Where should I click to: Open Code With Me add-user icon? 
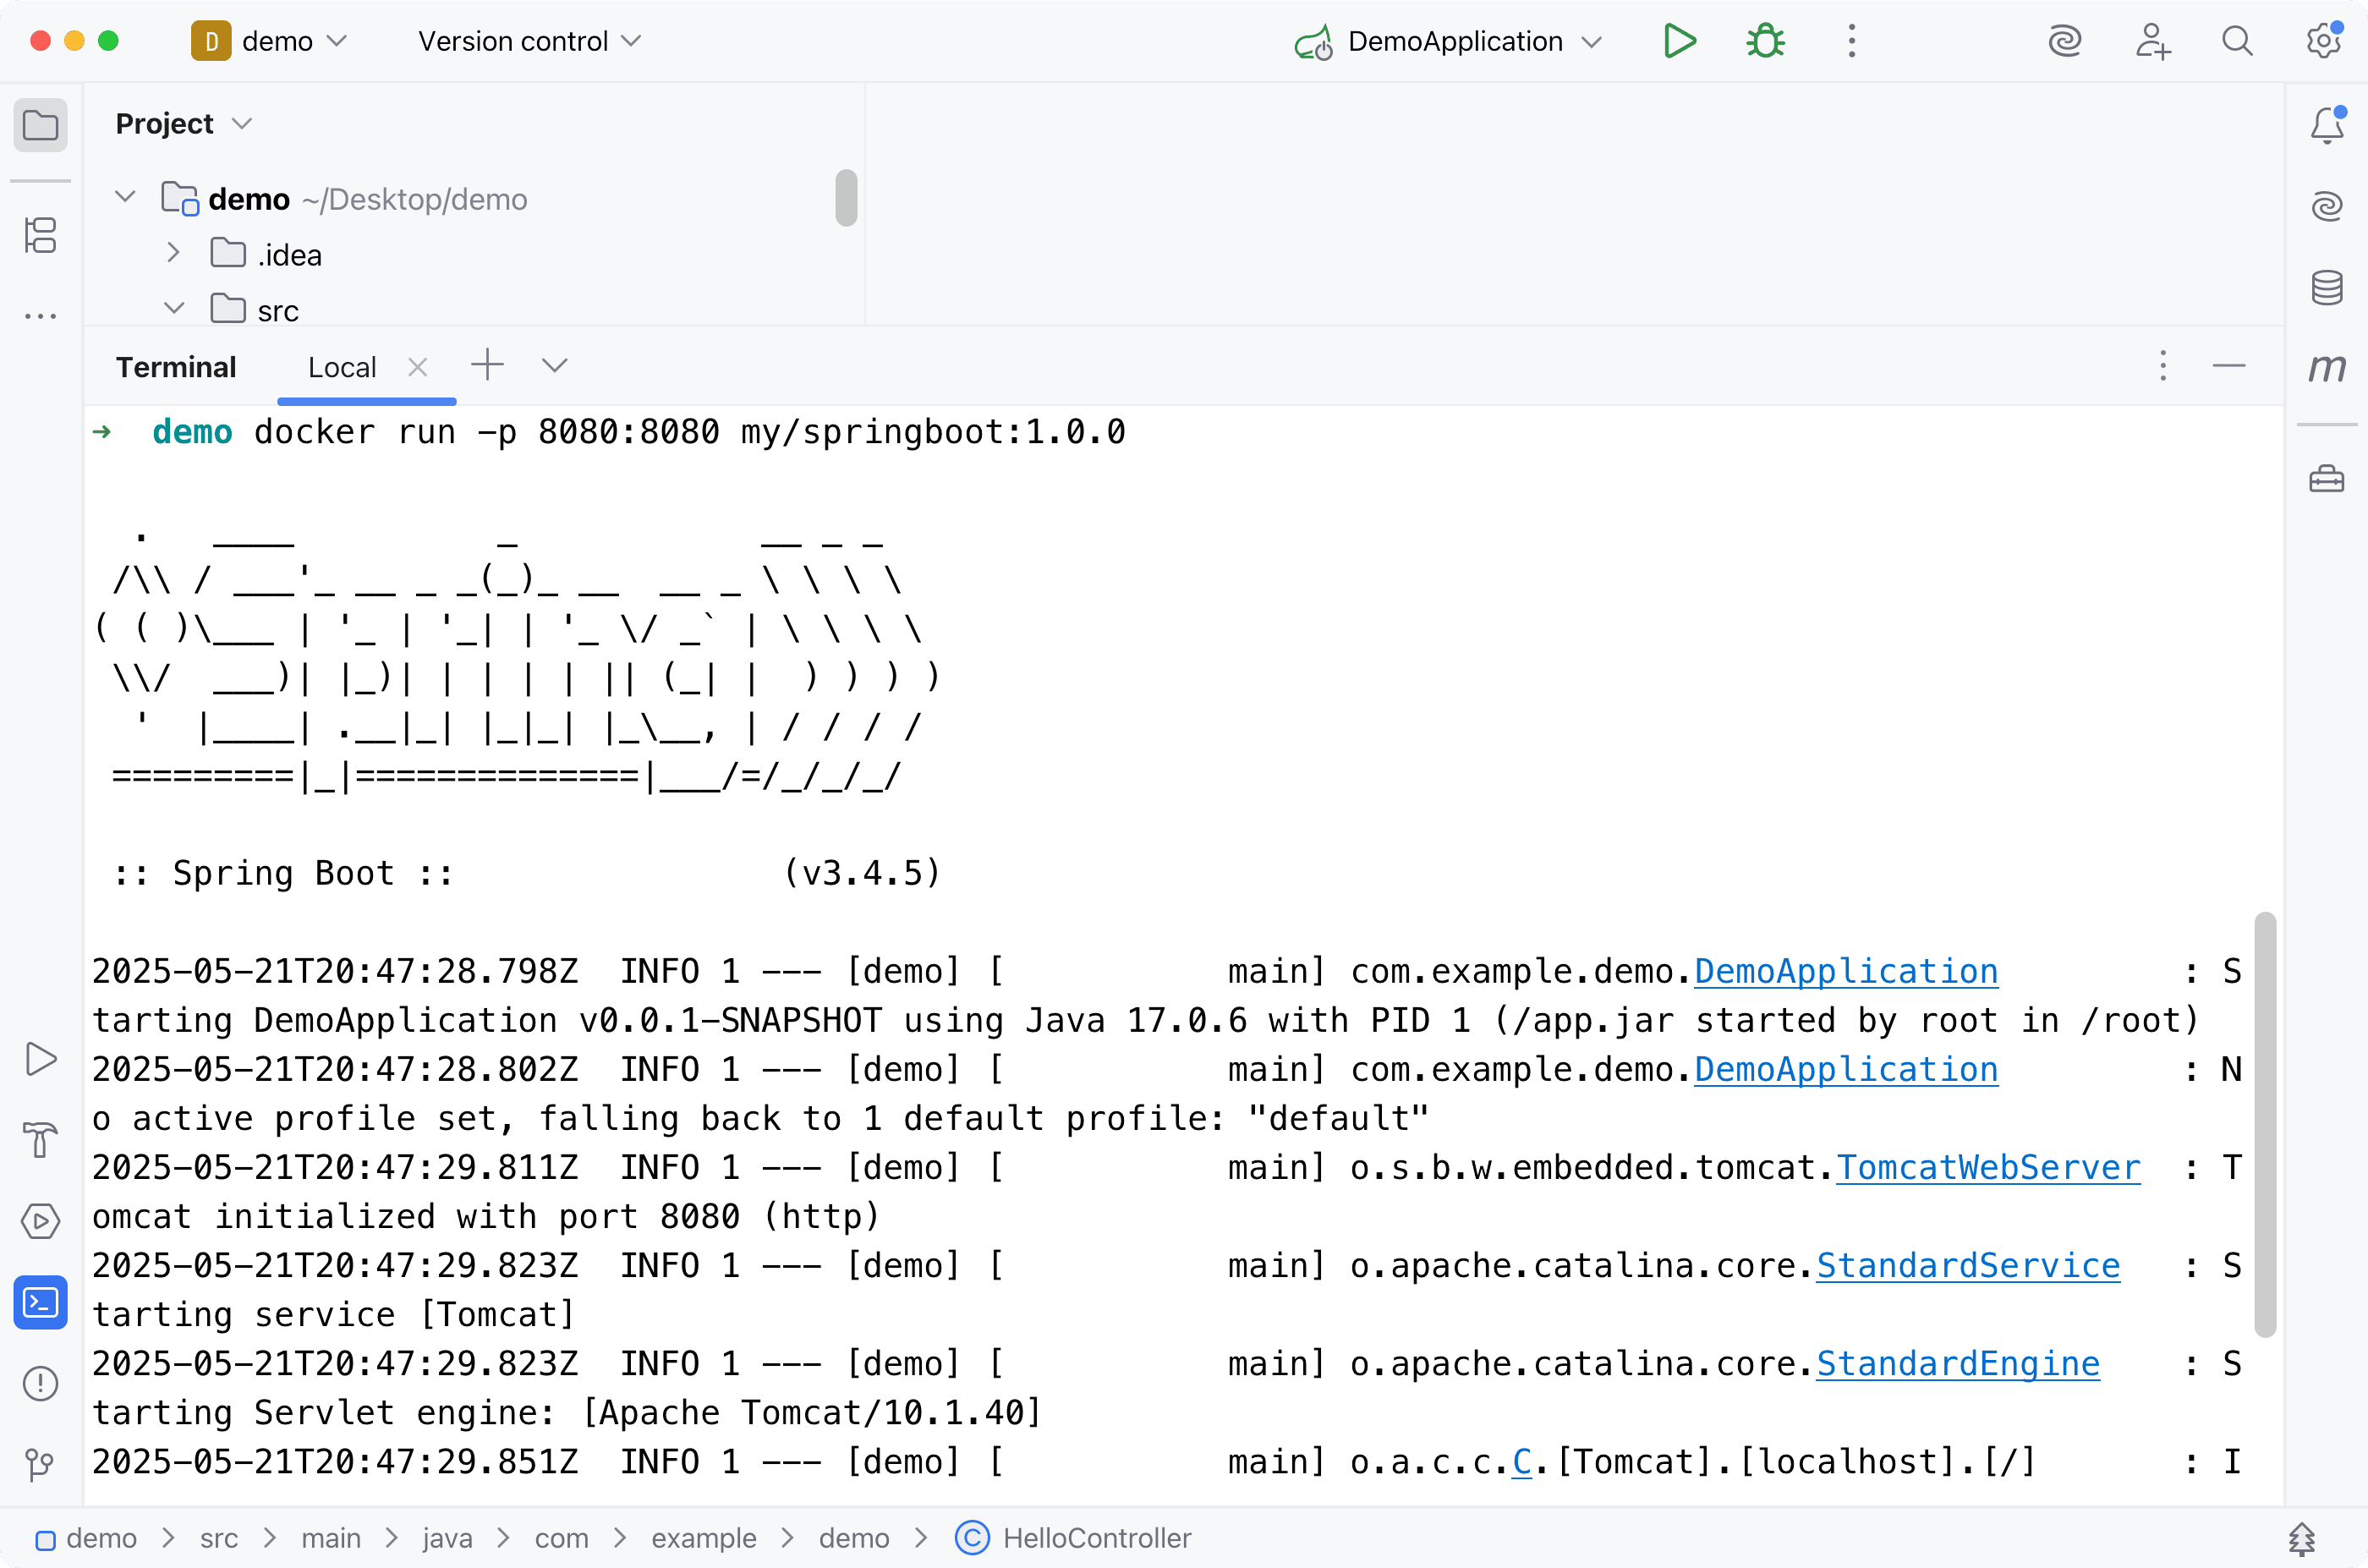click(2152, 41)
